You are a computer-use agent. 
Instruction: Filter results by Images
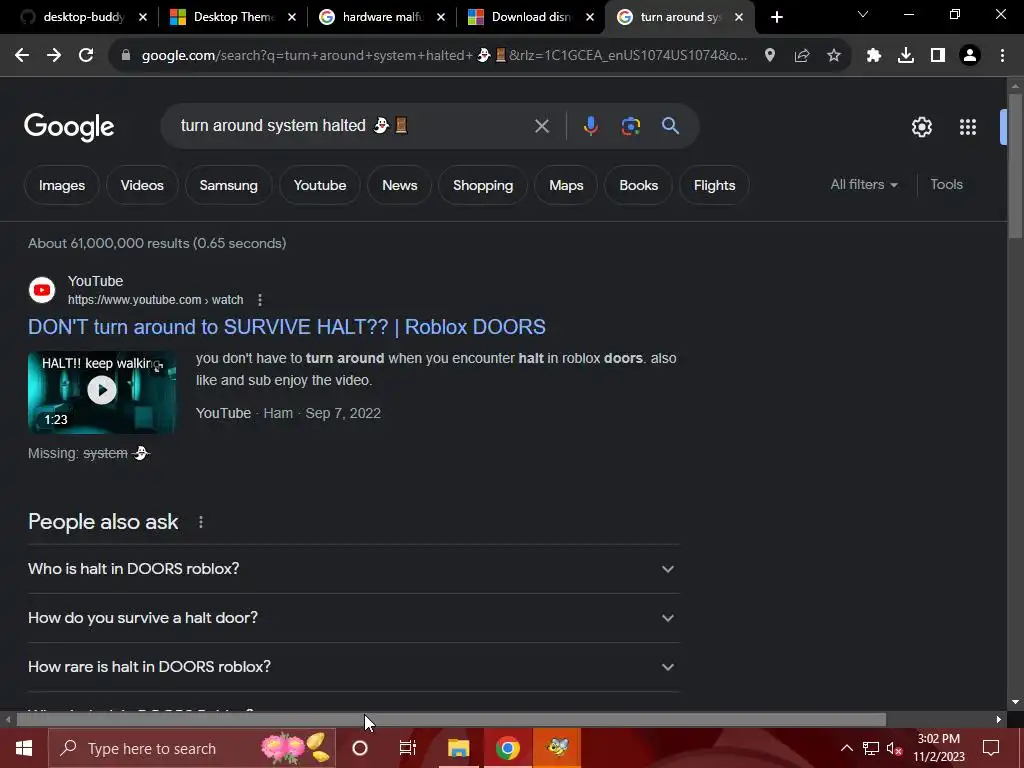coord(62,185)
